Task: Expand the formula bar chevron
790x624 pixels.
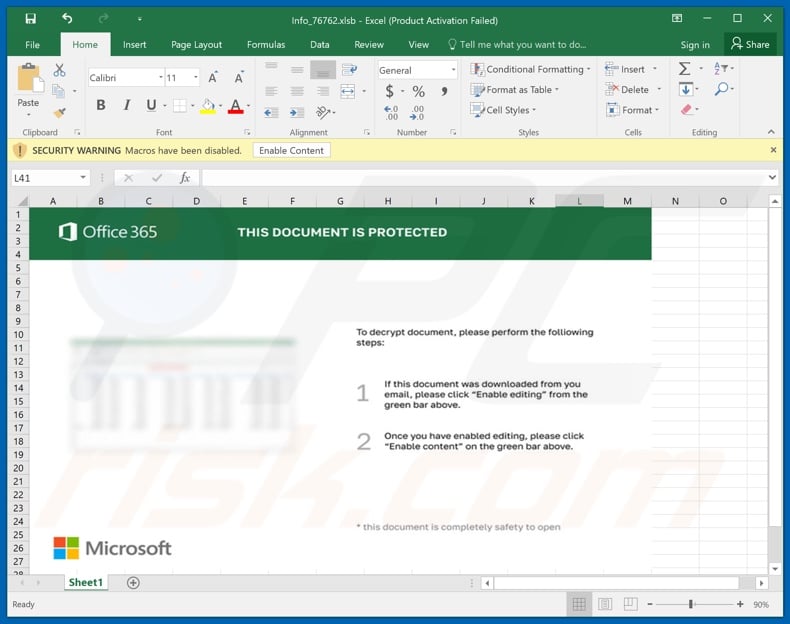Action: pyautogui.click(x=772, y=177)
